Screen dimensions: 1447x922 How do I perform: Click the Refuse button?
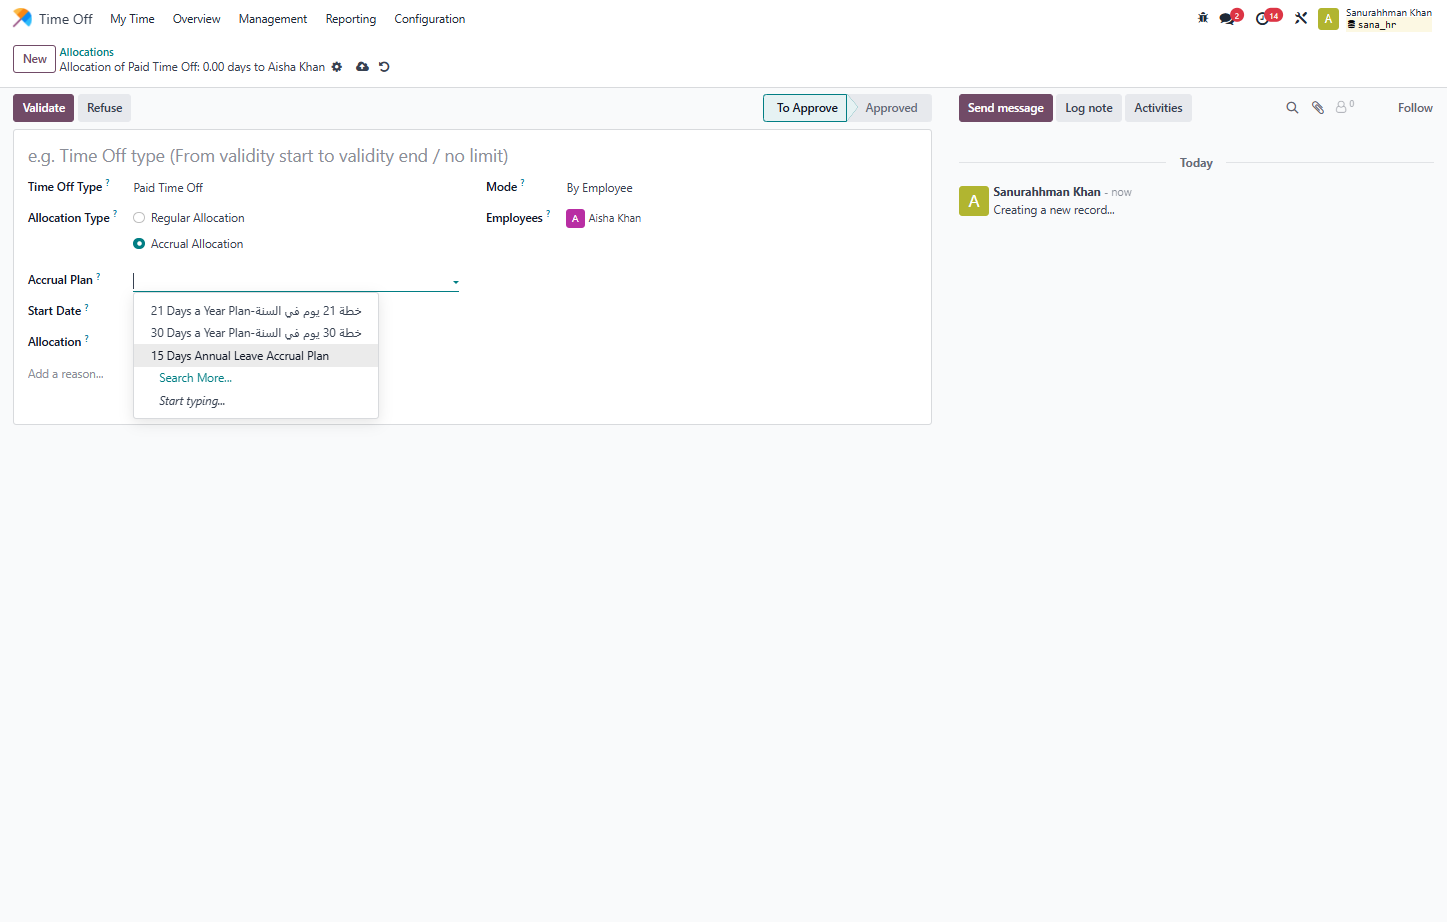(x=105, y=108)
